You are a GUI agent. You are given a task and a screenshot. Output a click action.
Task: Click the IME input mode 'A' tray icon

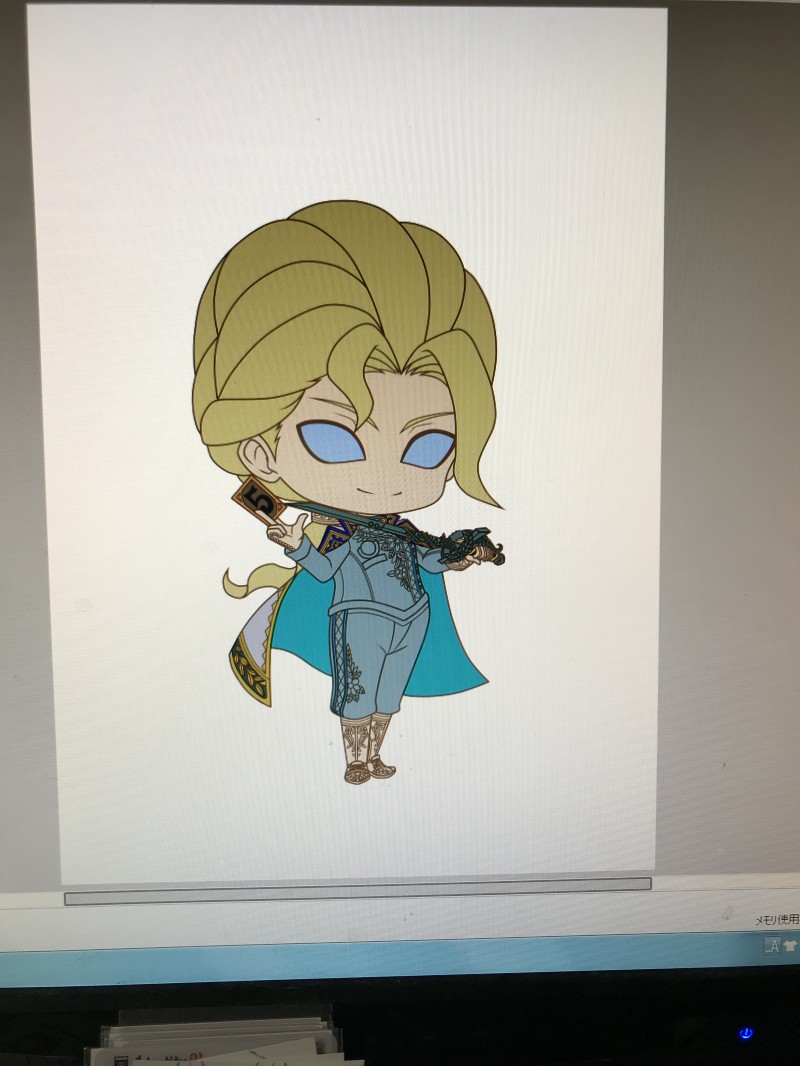772,946
